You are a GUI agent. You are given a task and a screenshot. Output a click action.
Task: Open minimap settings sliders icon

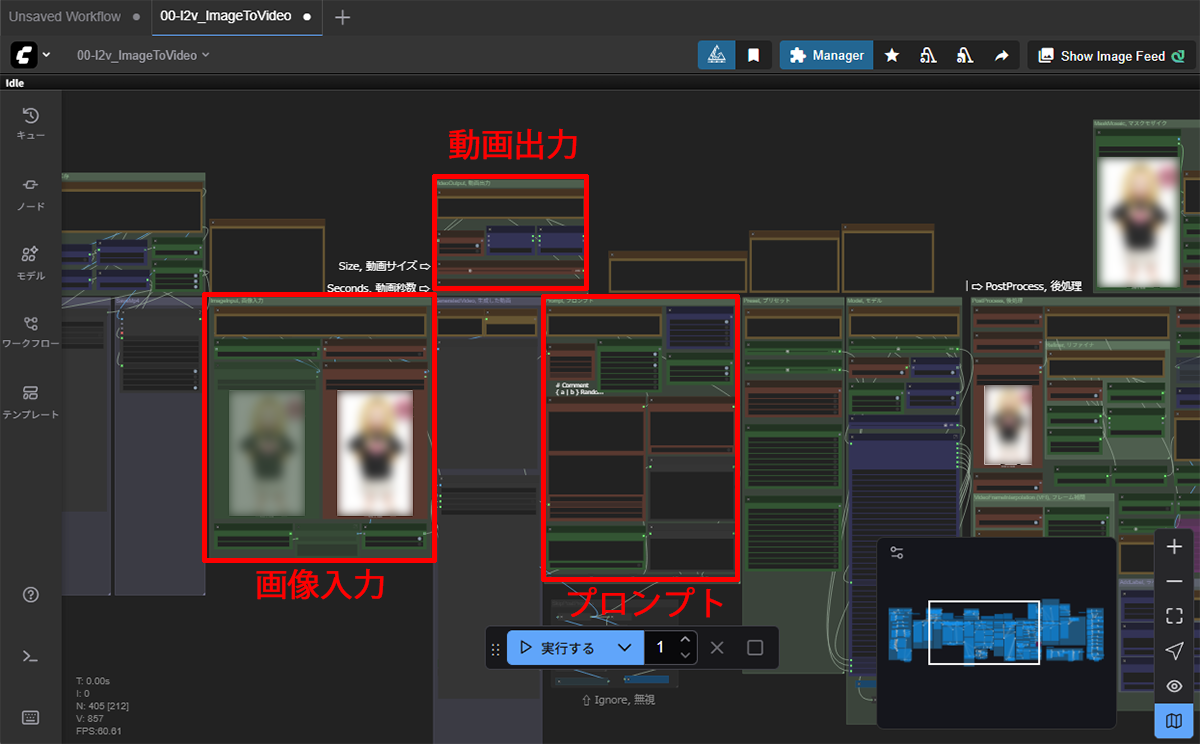[x=897, y=553]
